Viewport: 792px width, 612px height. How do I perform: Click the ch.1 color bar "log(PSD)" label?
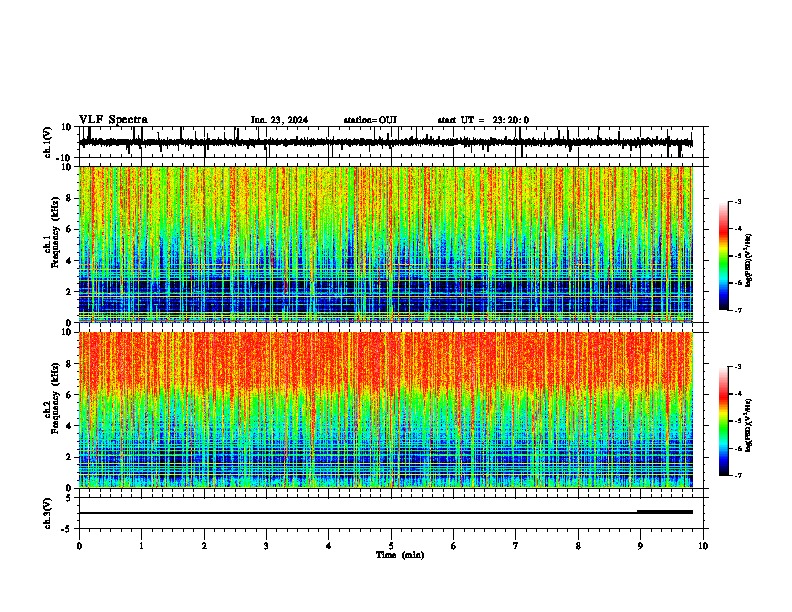(x=749, y=260)
